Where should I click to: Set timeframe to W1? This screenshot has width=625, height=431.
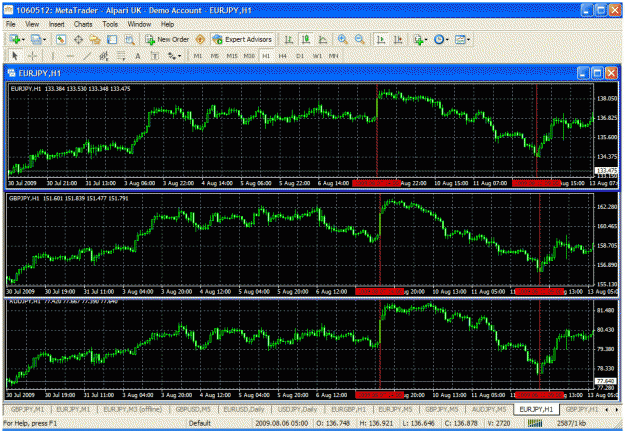pyautogui.click(x=317, y=56)
